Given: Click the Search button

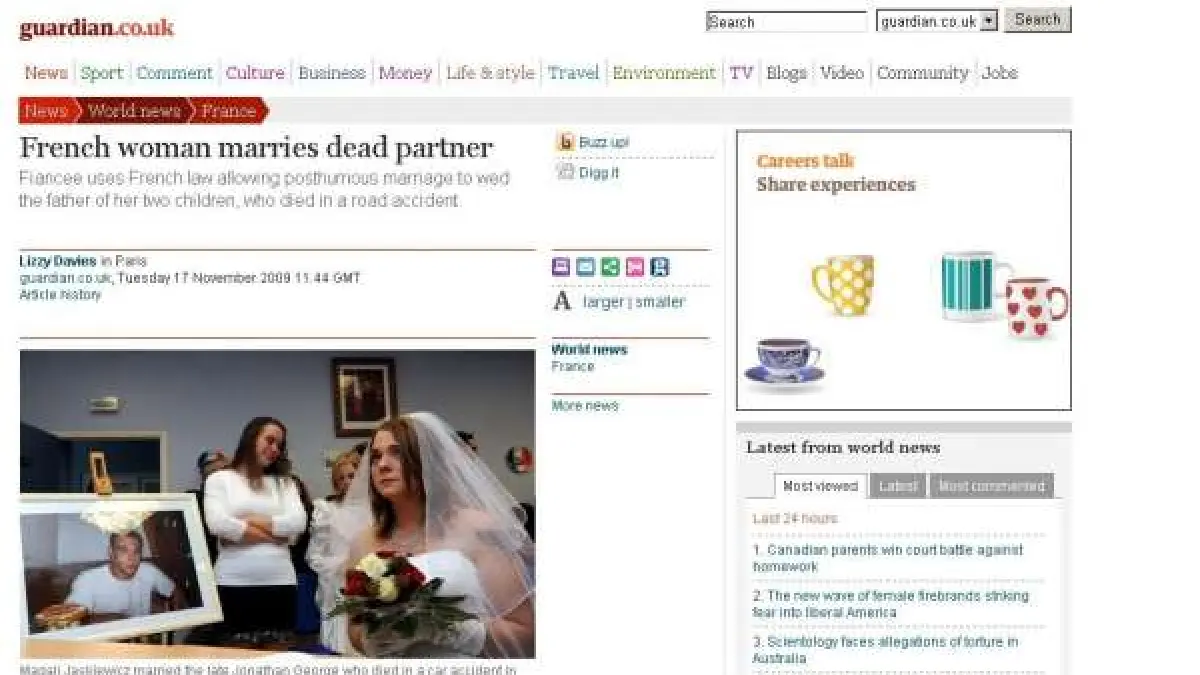Looking at the screenshot, I should [x=1037, y=20].
